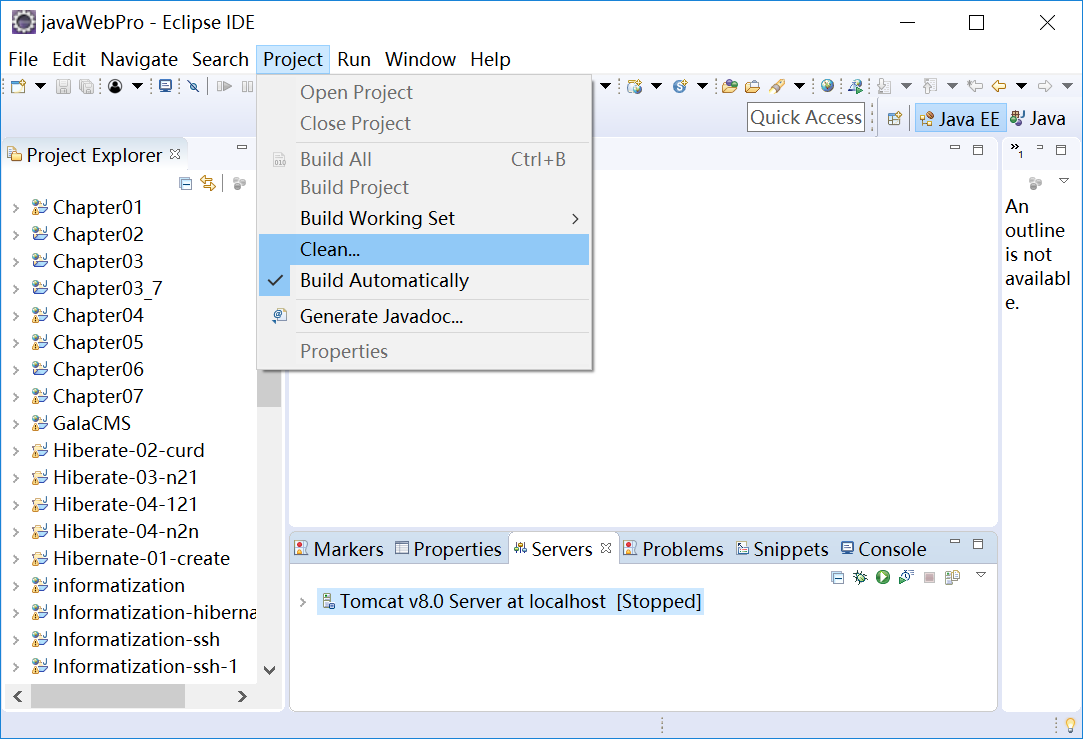1083x739 pixels.
Task: Click the Open Perspective icon
Action: [894, 119]
